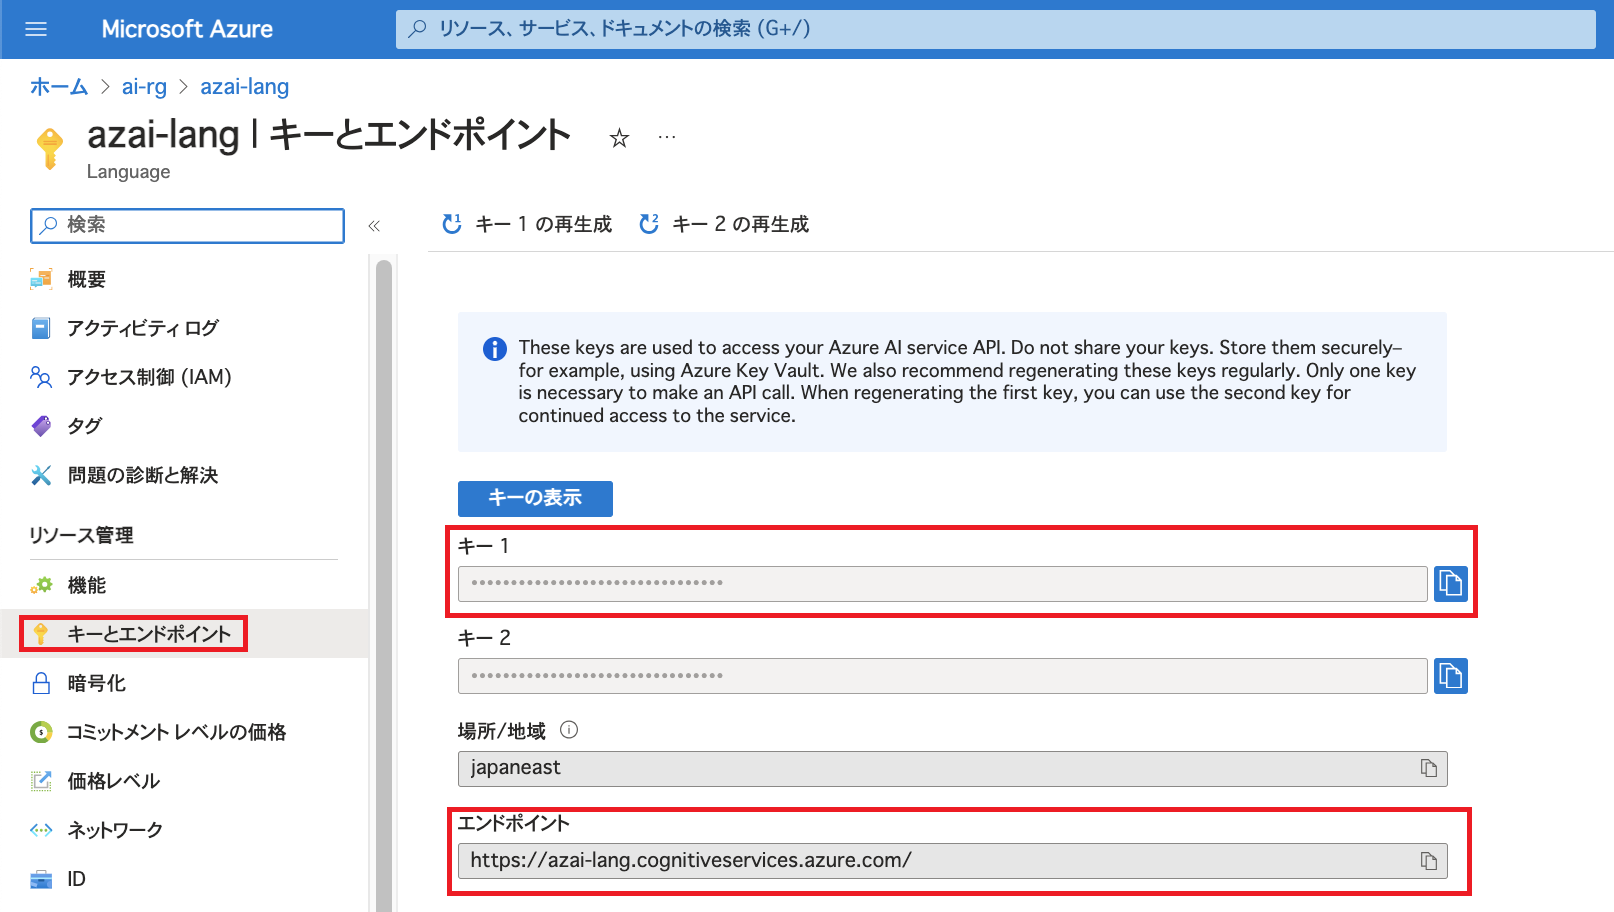The width and height of the screenshot is (1614, 912).
Task: Go to ホーム breadcrumb
Action: coord(59,87)
